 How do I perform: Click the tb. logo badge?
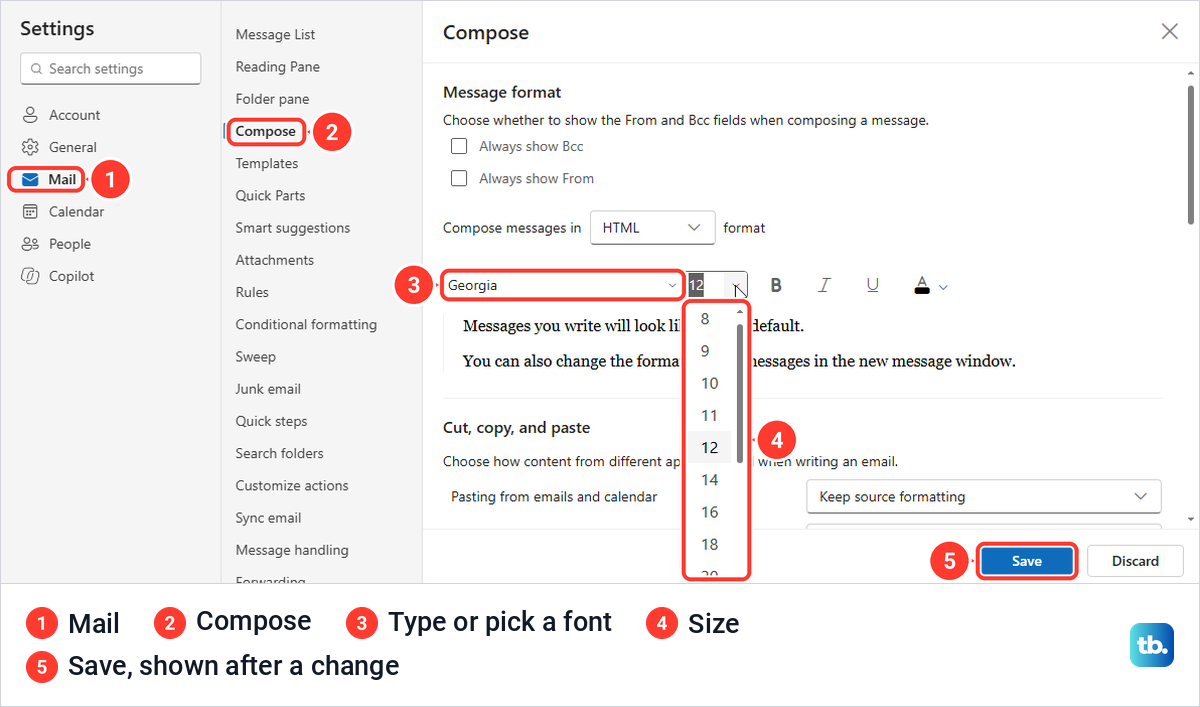tap(1152, 646)
